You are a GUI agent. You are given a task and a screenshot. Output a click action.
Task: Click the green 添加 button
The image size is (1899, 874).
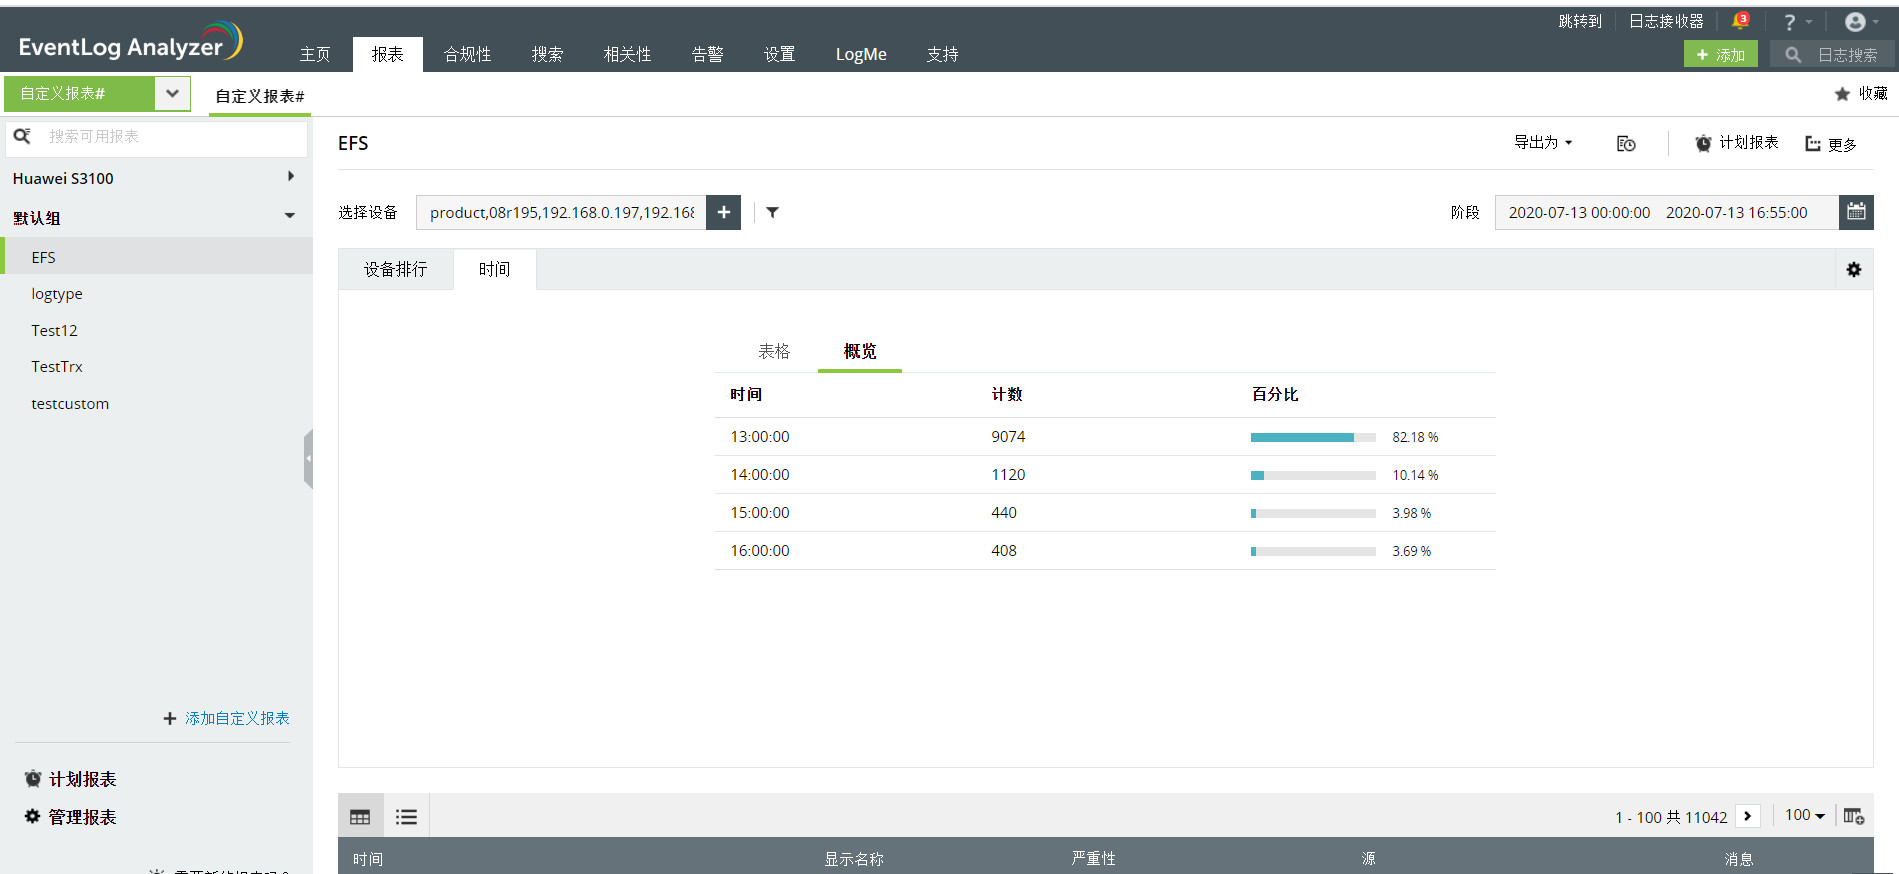1721,54
